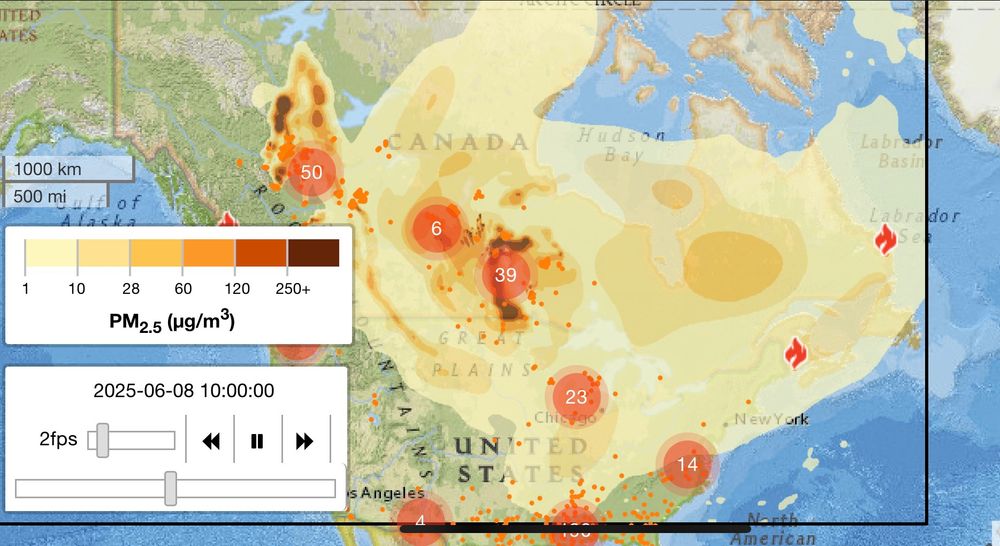Open the fire cluster marker labeled 14
Screen dimensions: 1000x546
pyautogui.click(x=687, y=464)
